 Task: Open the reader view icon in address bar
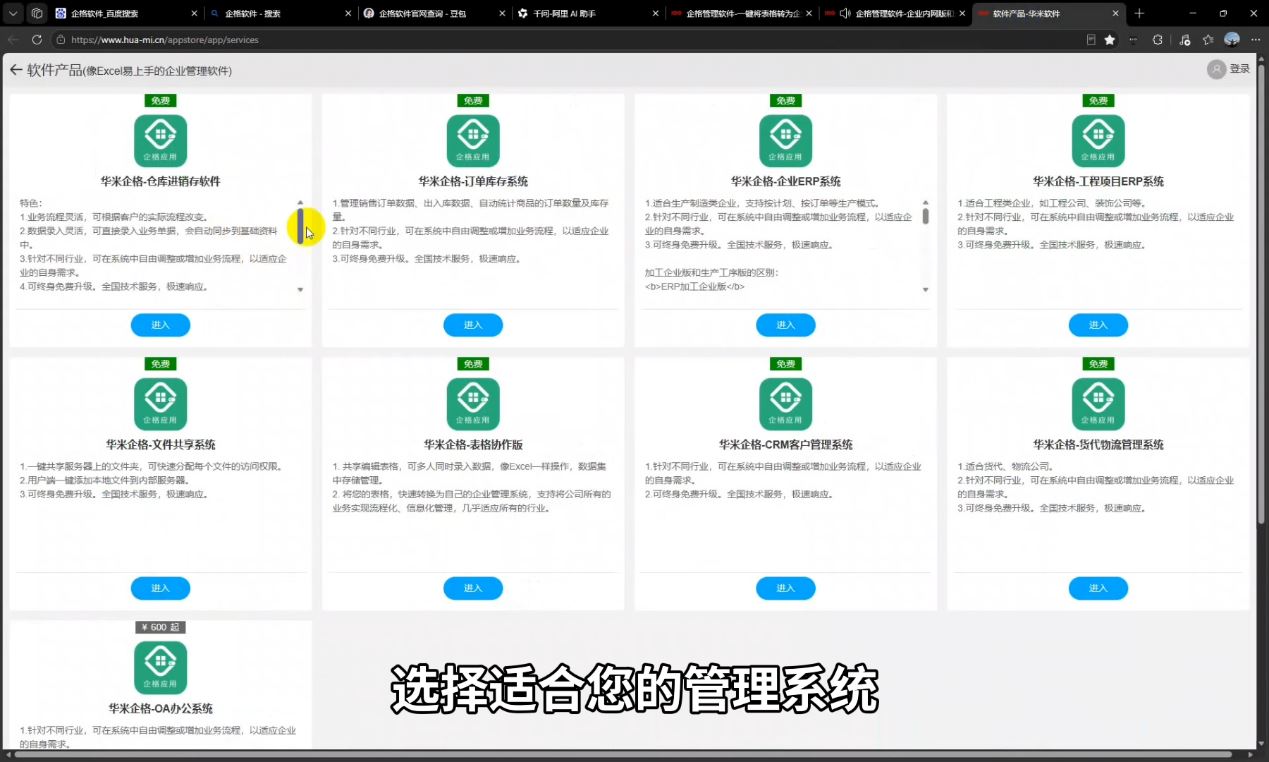(x=1091, y=40)
